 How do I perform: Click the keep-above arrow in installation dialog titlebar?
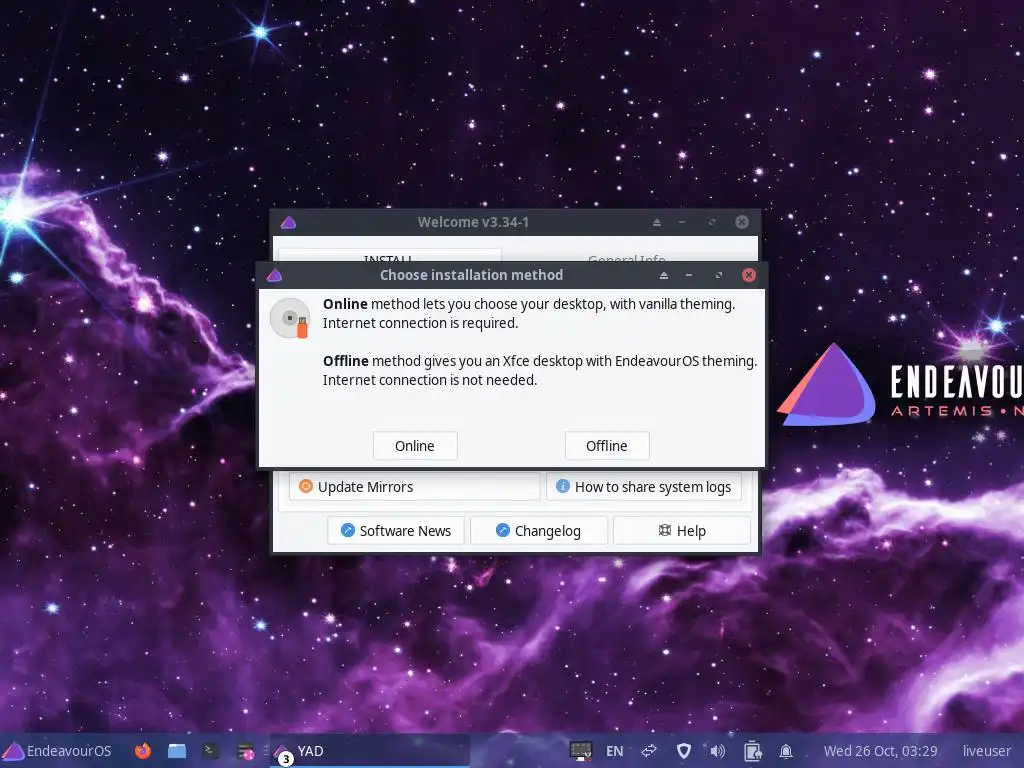pyautogui.click(x=664, y=275)
